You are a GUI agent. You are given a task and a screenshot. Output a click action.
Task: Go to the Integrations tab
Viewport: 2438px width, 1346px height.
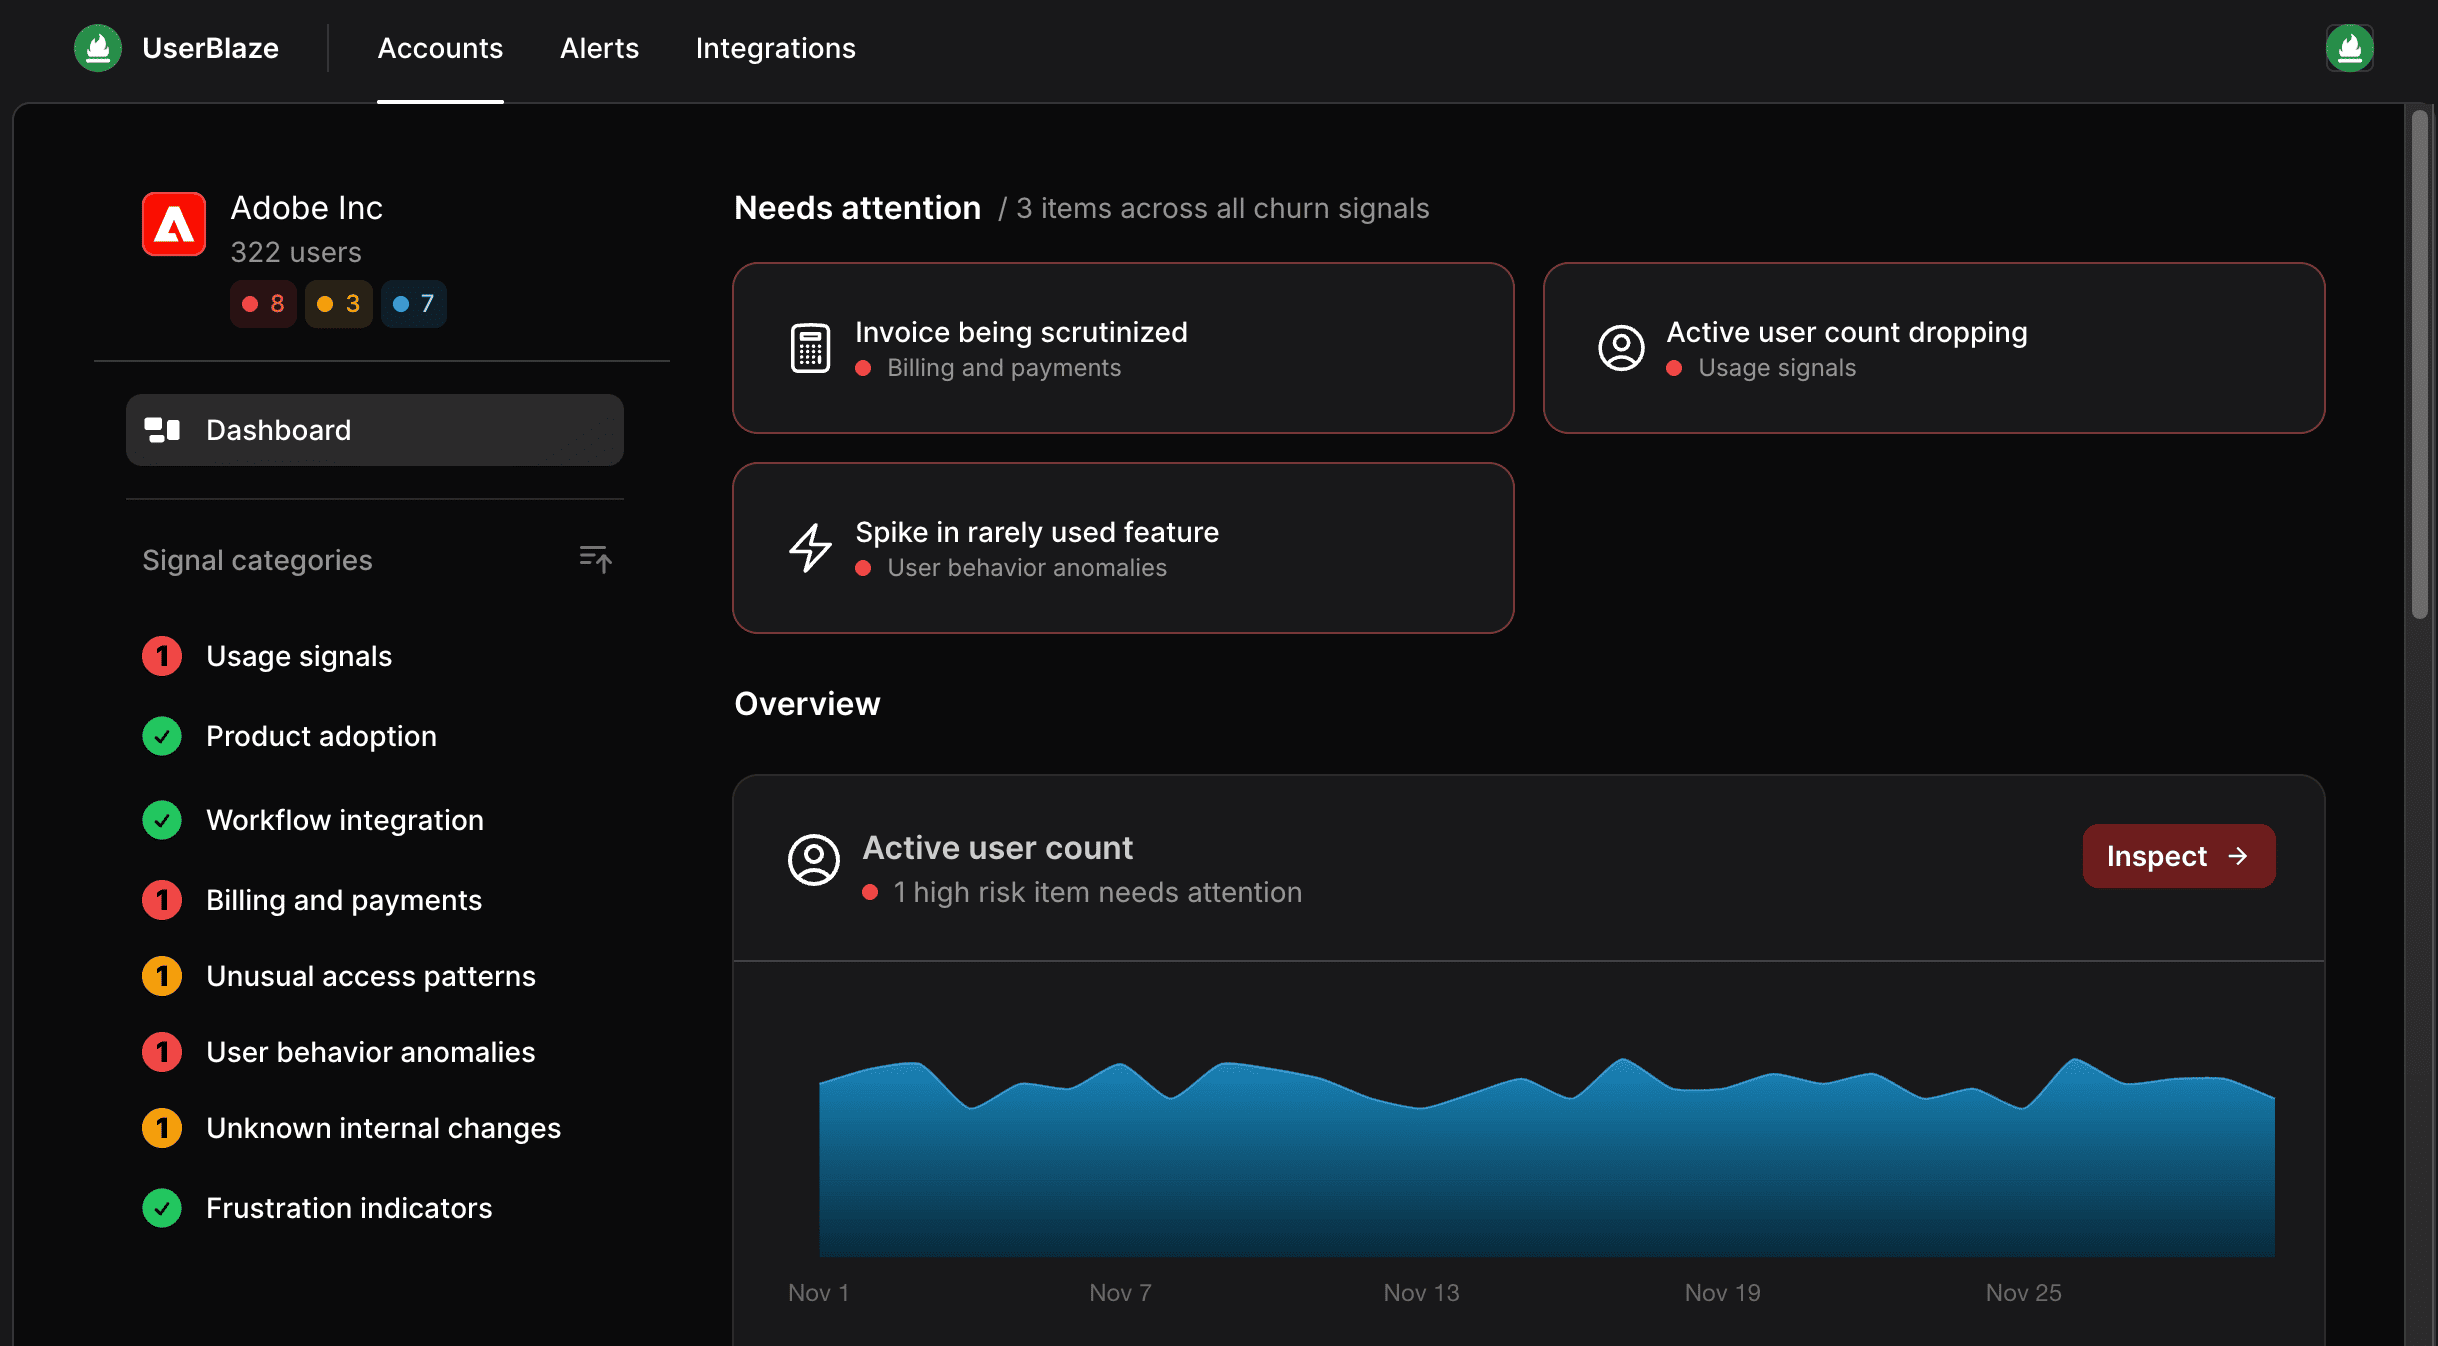tap(775, 48)
